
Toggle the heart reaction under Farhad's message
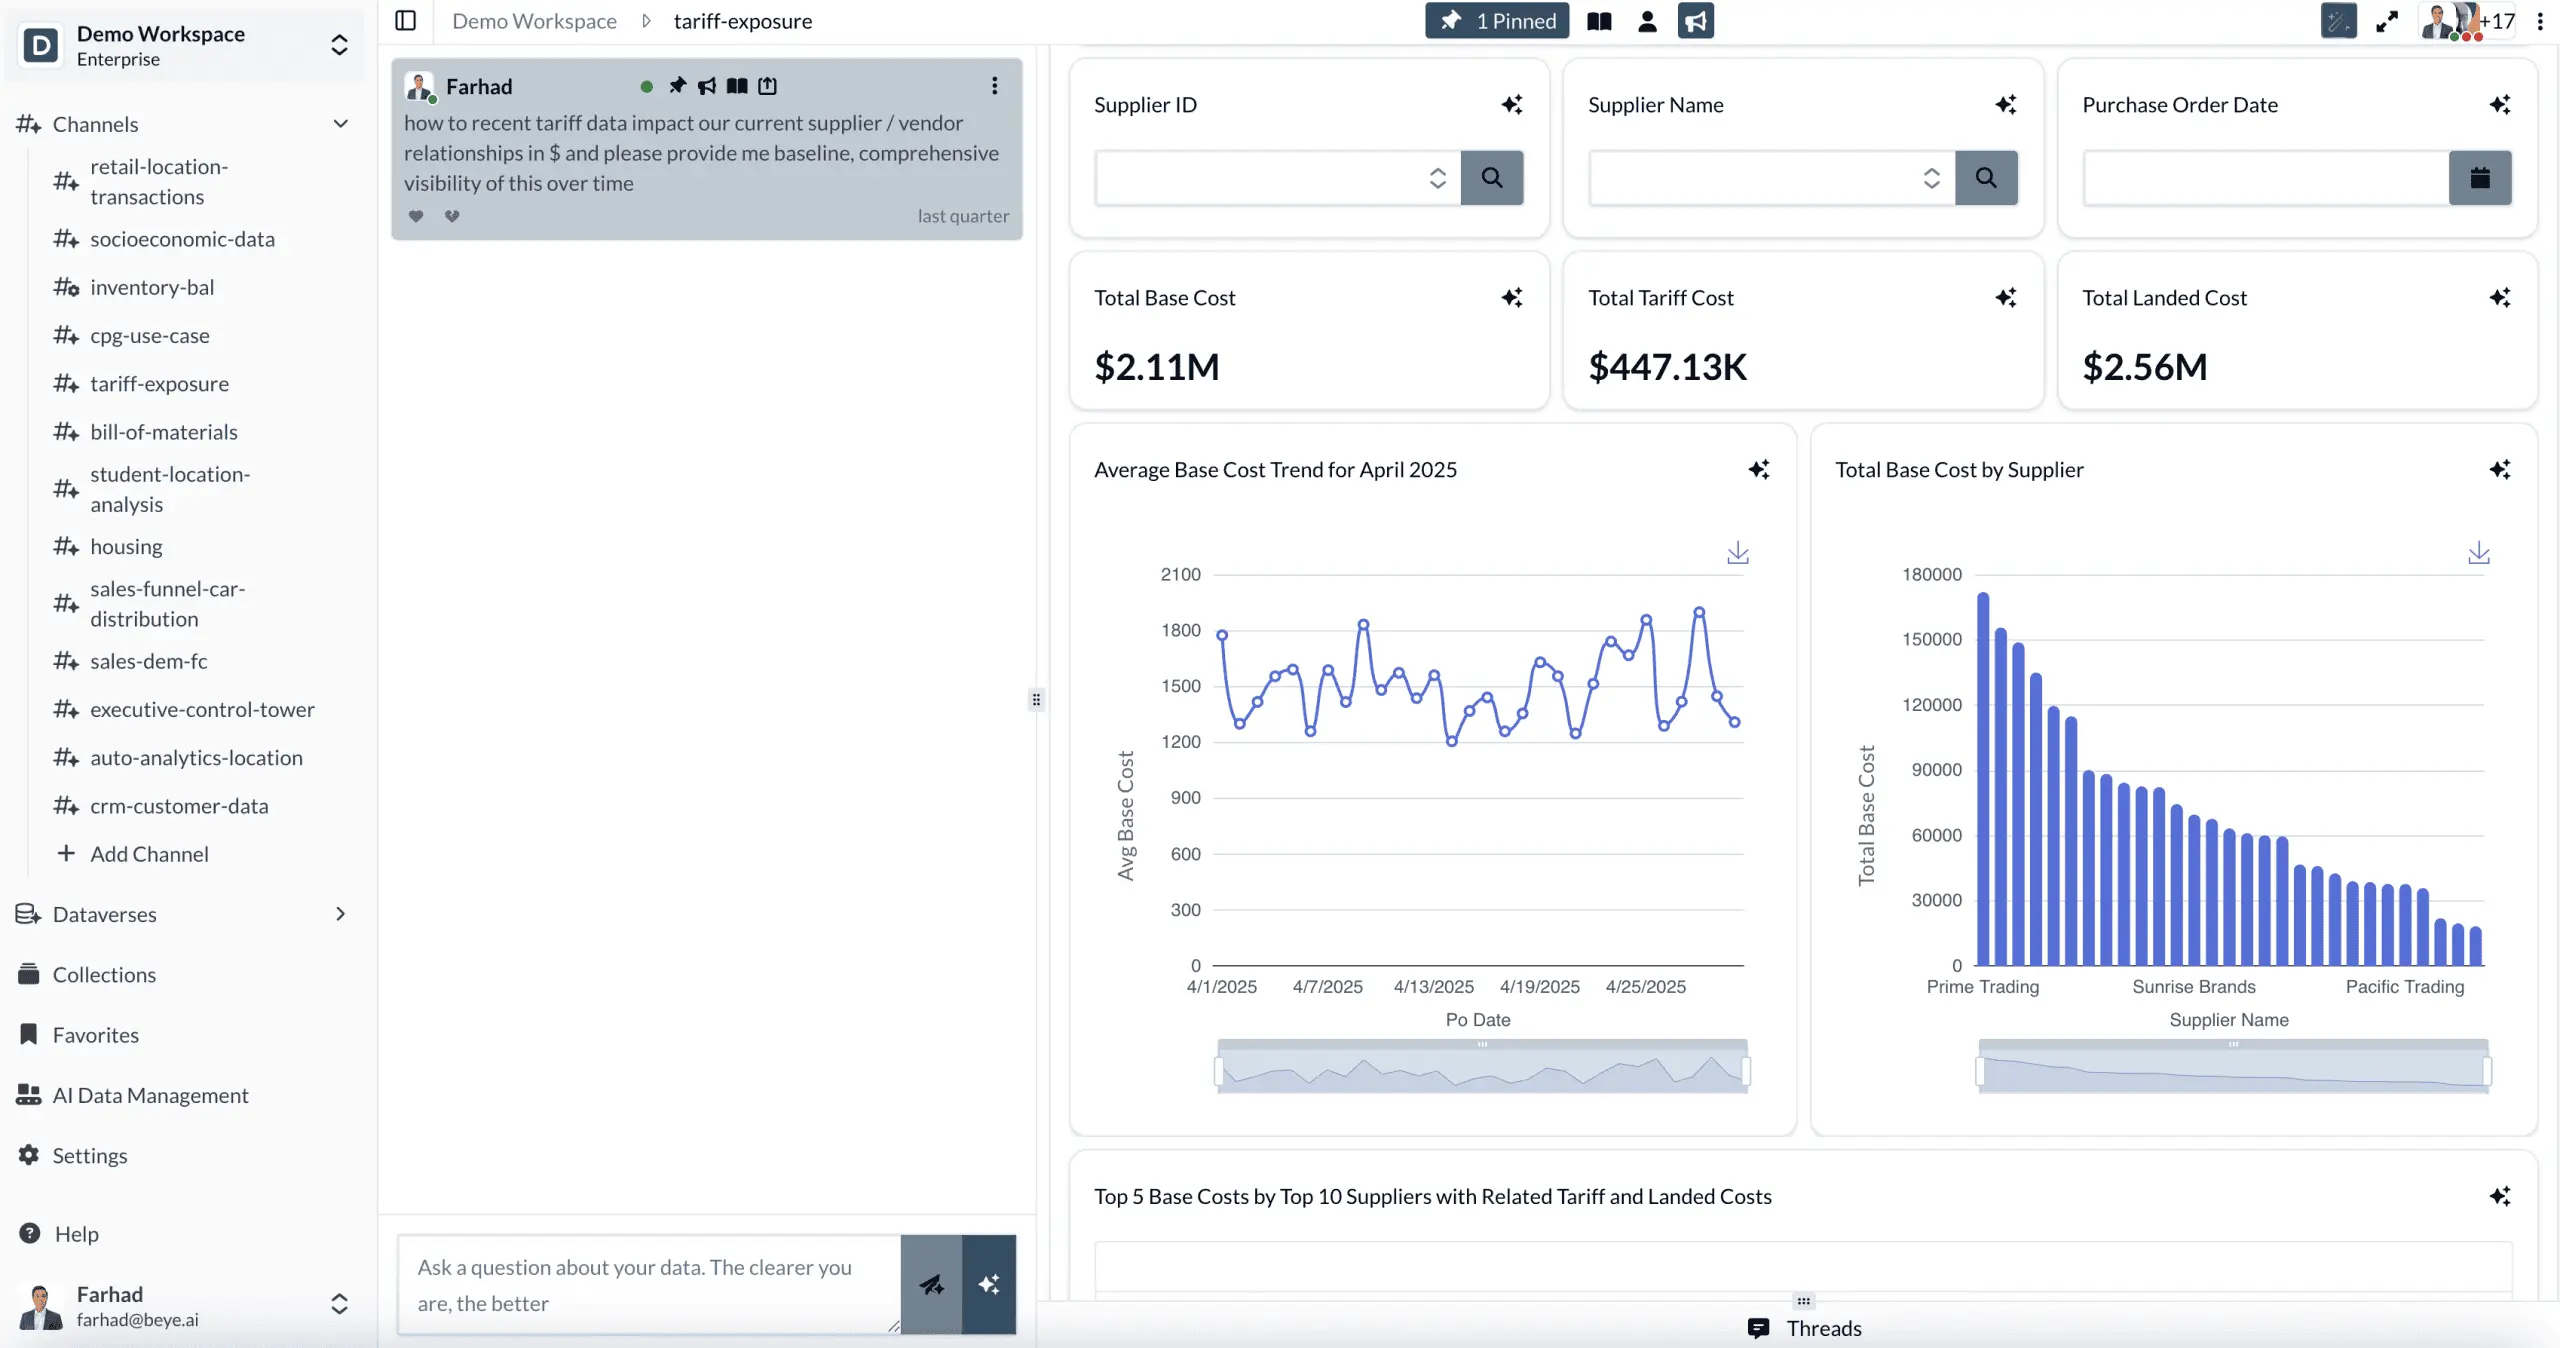point(416,216)
